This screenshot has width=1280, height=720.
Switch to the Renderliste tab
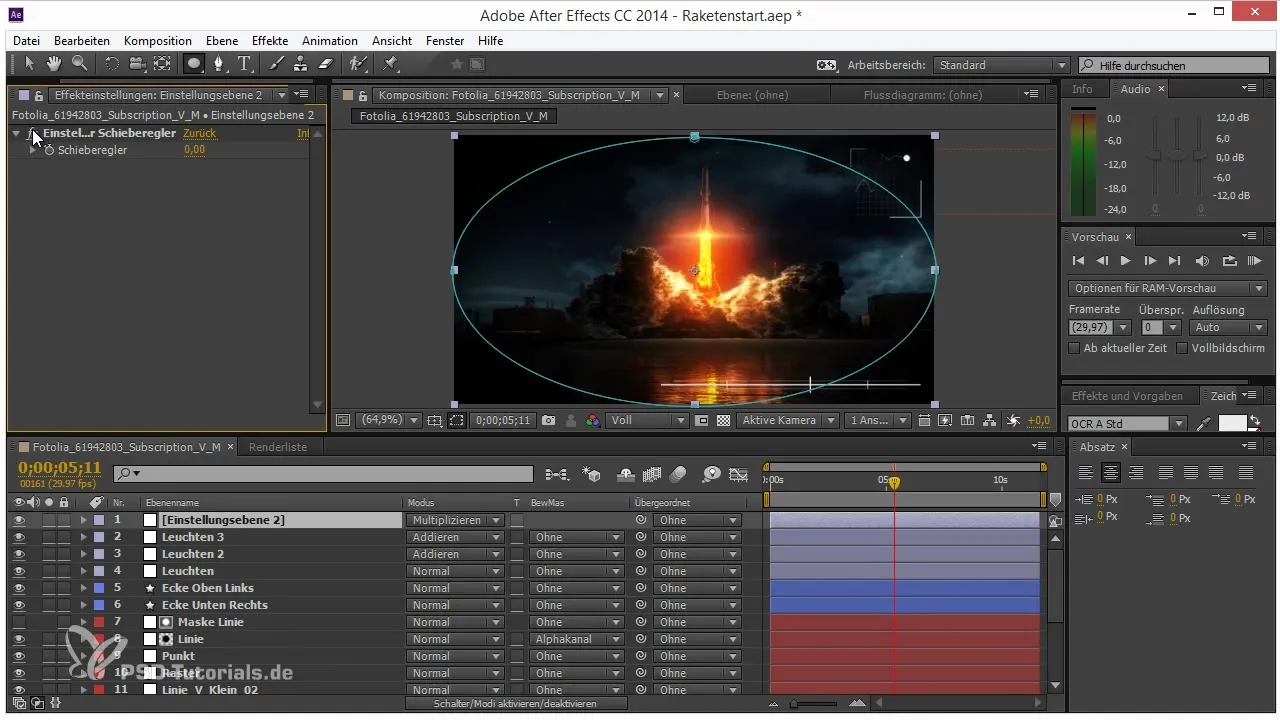278,447
